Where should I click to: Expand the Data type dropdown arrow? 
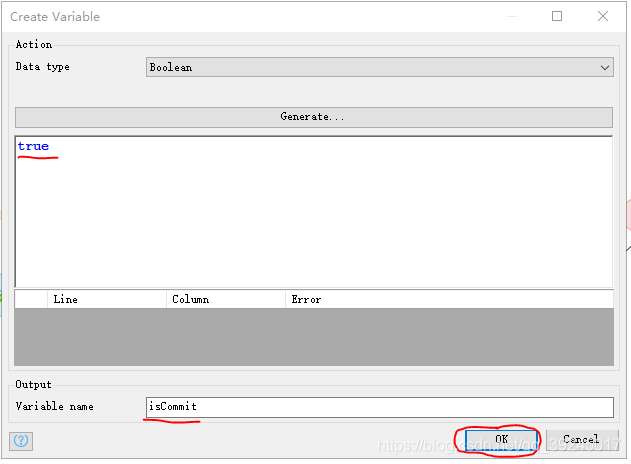click(x=604, y=67)
